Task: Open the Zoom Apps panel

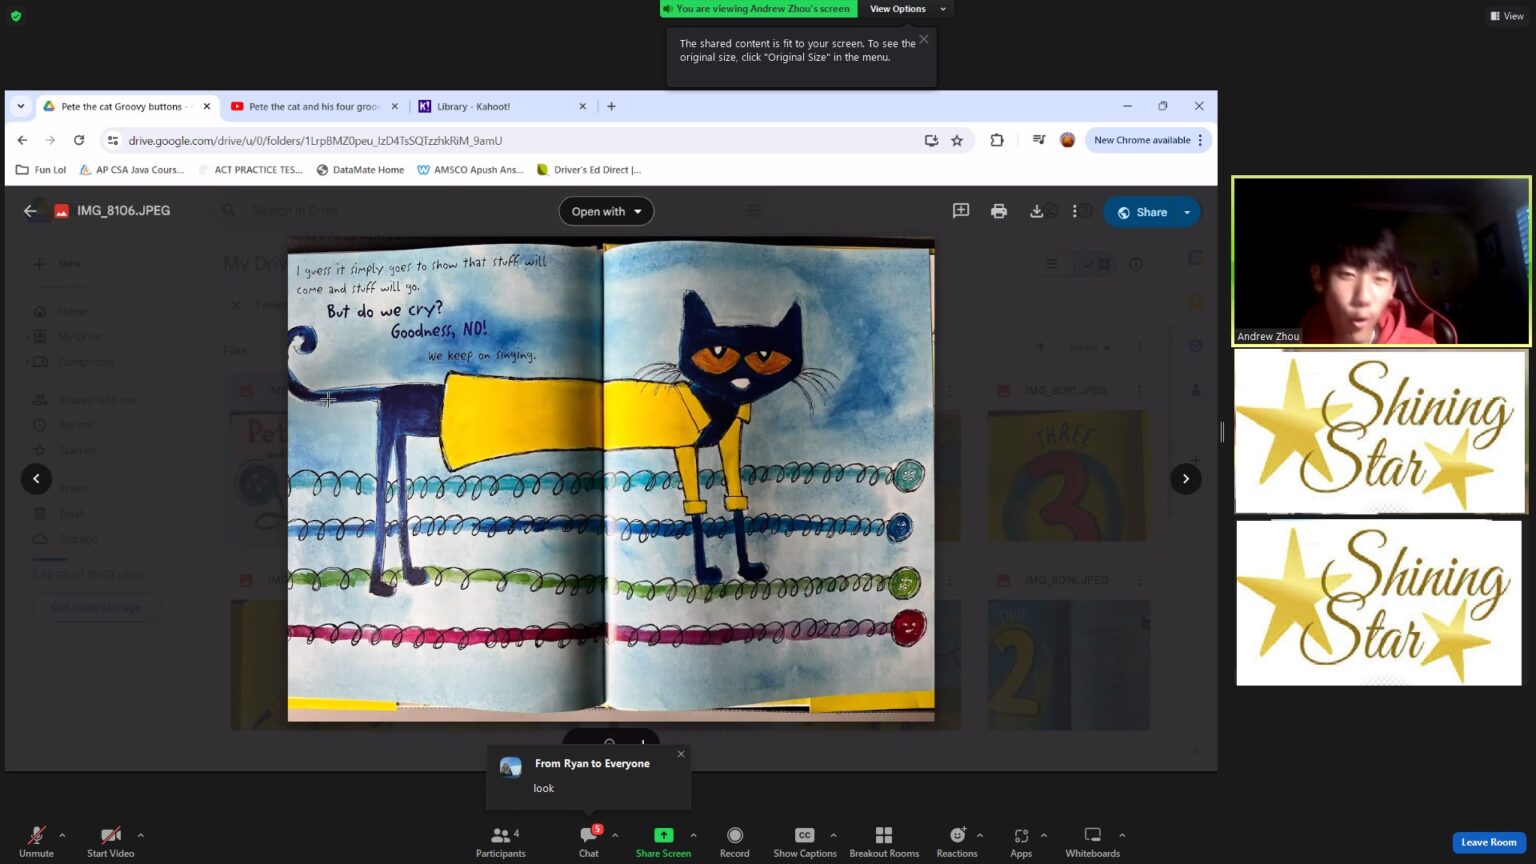Action: coord(1021,841)
